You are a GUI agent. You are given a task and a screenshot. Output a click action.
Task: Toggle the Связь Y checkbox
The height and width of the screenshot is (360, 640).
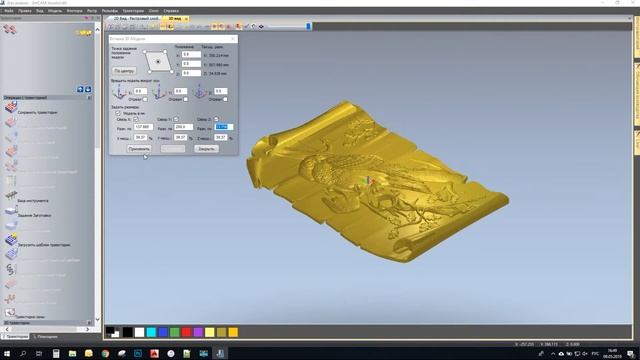[176, 119]
